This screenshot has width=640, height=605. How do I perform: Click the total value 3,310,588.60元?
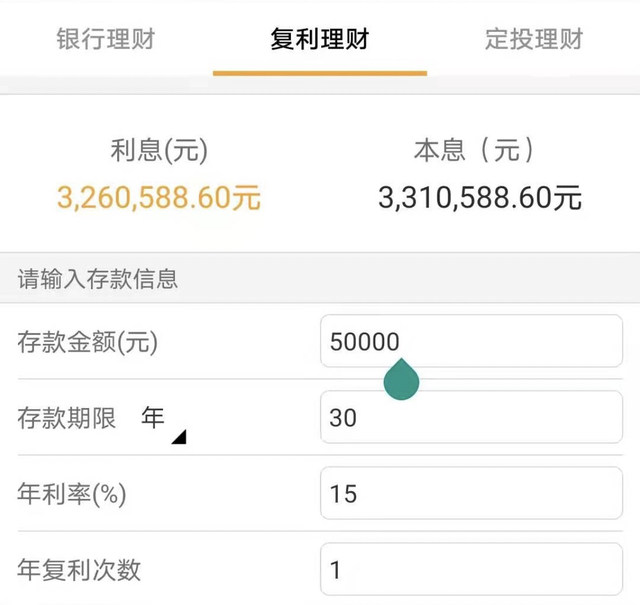[480, 198]
